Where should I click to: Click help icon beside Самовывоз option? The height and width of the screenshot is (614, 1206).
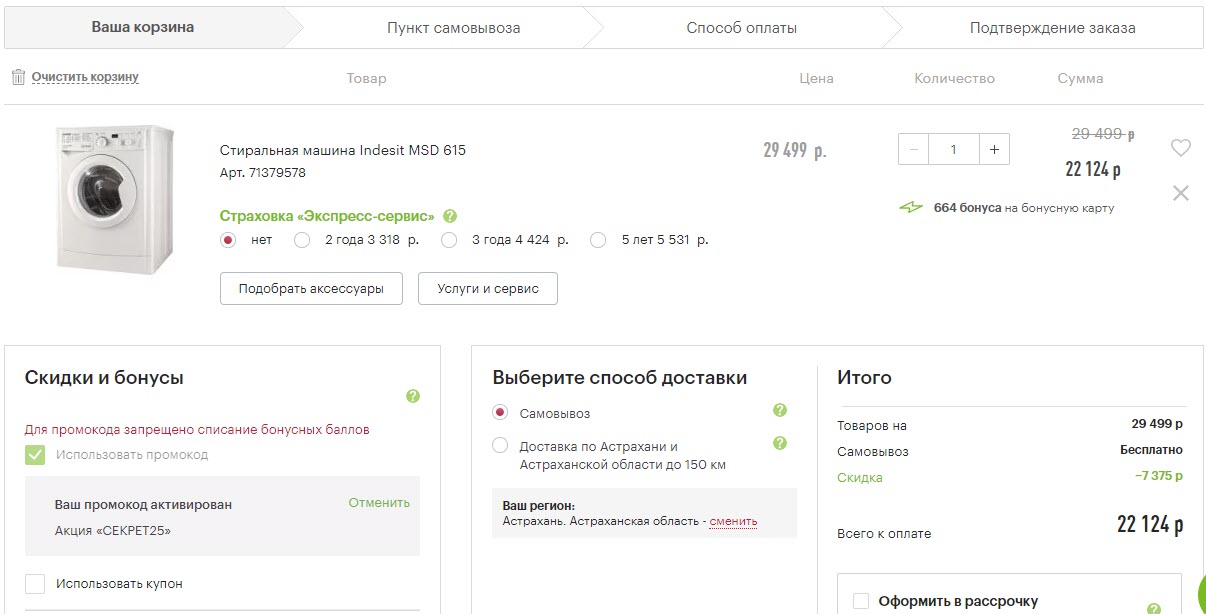coord(780,410)
